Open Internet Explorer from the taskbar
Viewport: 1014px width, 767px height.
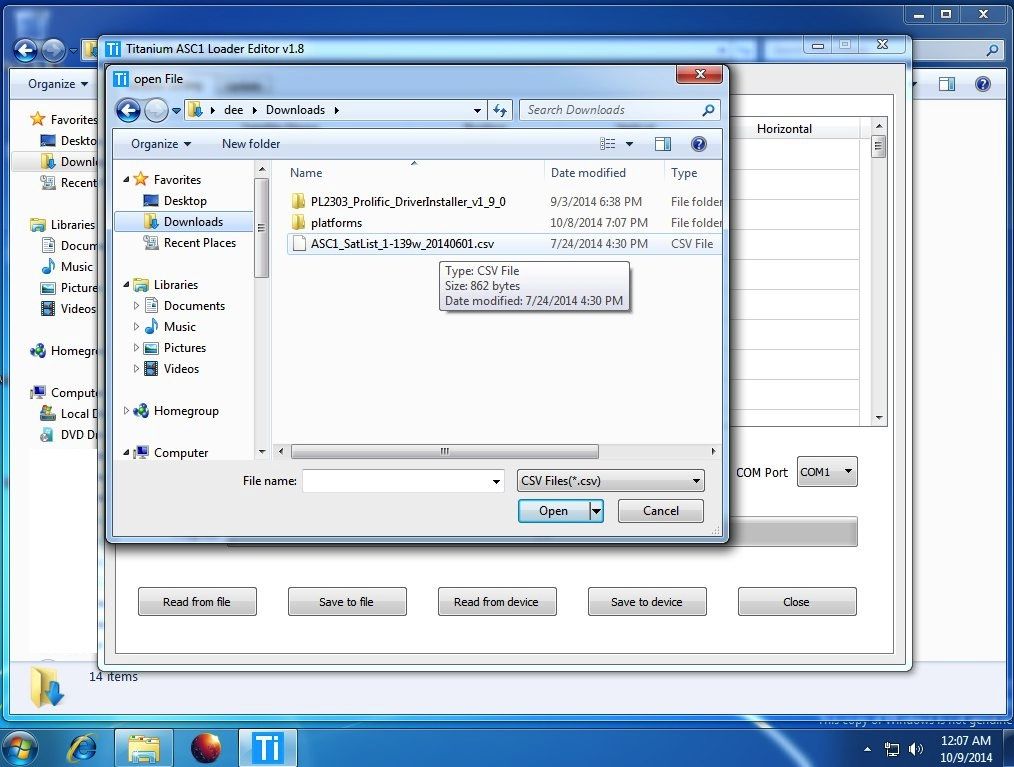(82, 748)
